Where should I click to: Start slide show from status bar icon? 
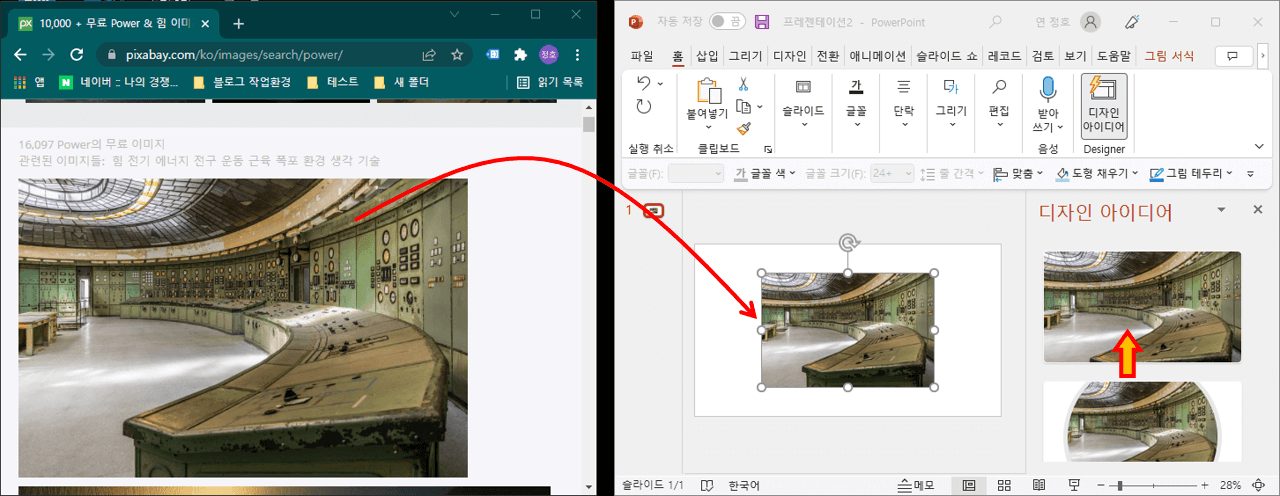[1074, 485]
